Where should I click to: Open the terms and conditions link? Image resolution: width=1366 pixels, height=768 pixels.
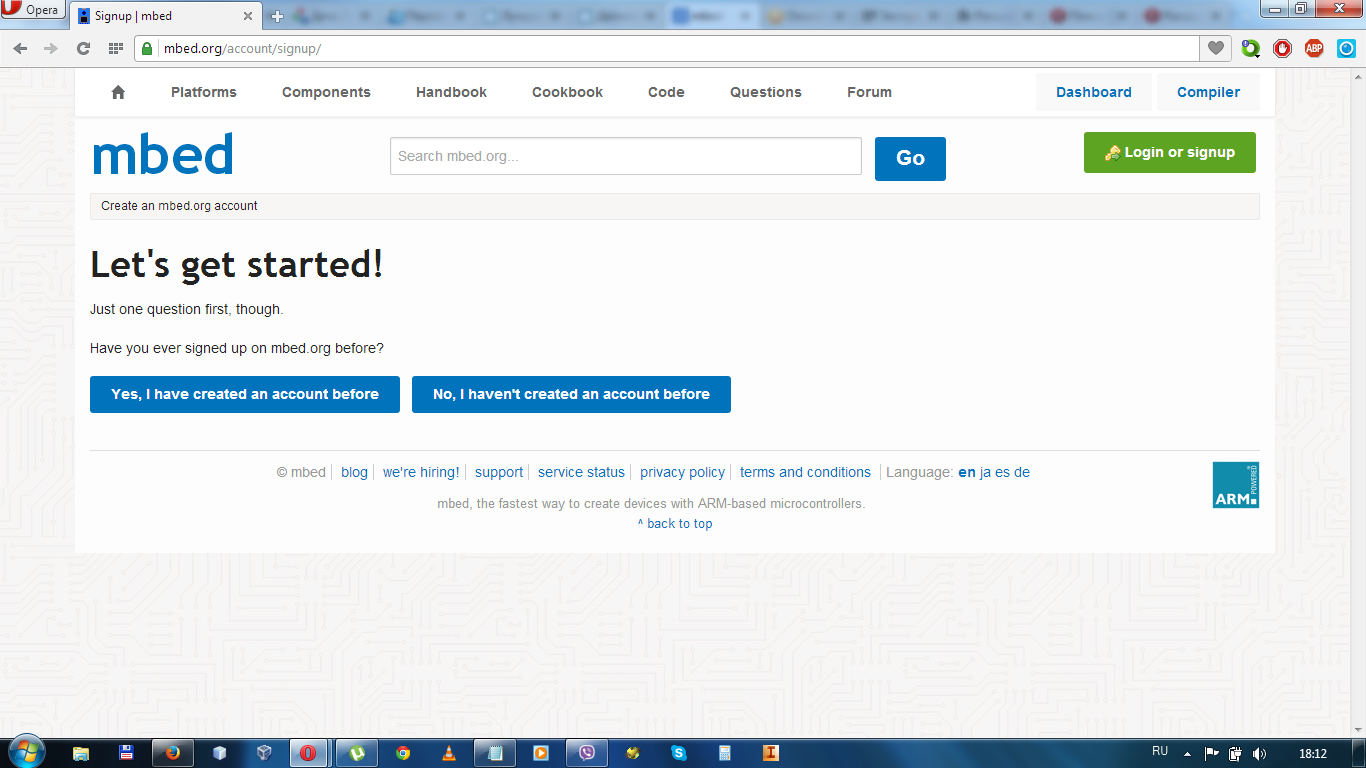[x=805, y=472]
